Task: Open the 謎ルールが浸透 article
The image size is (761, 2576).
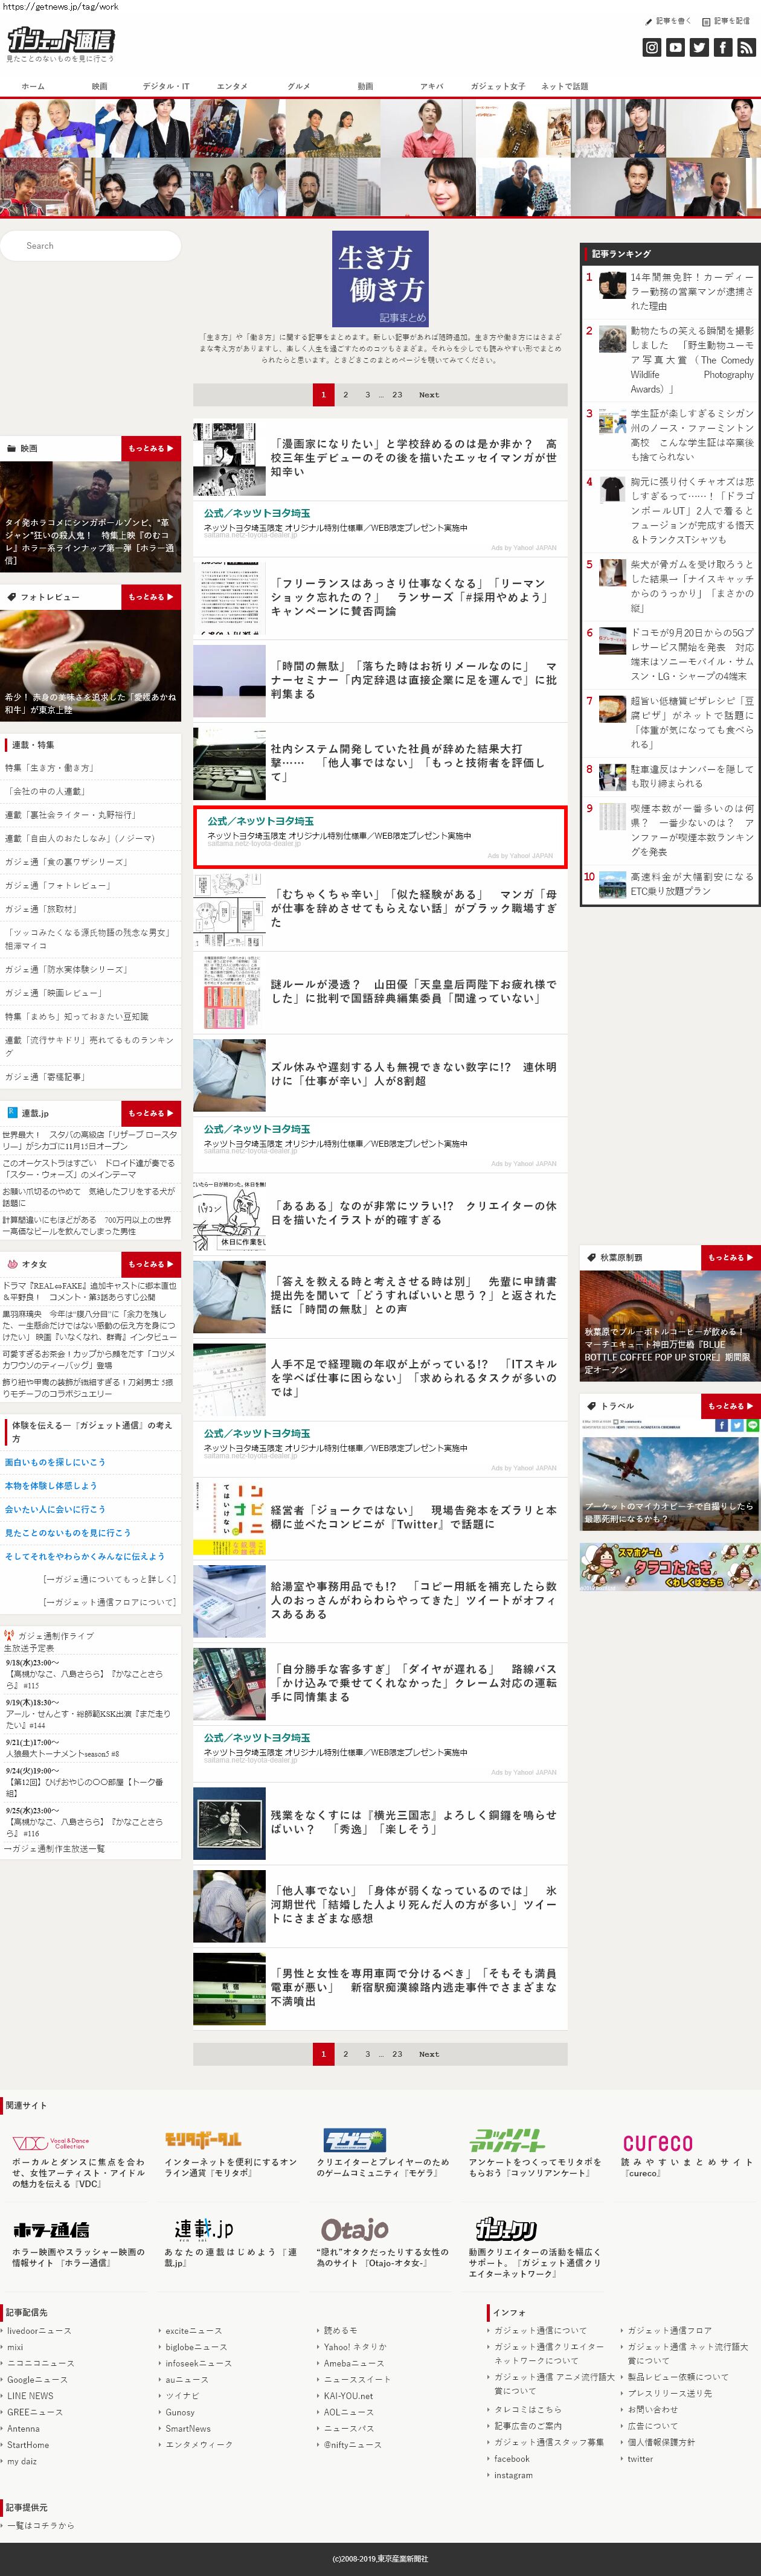Action: tap(413, 991)
